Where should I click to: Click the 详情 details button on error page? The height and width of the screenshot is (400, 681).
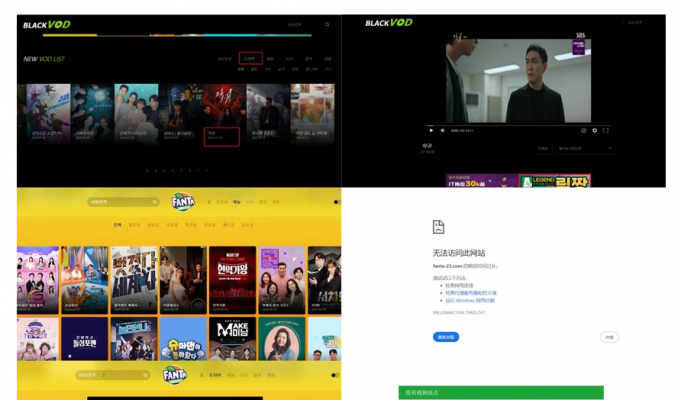tap(609, 337)
